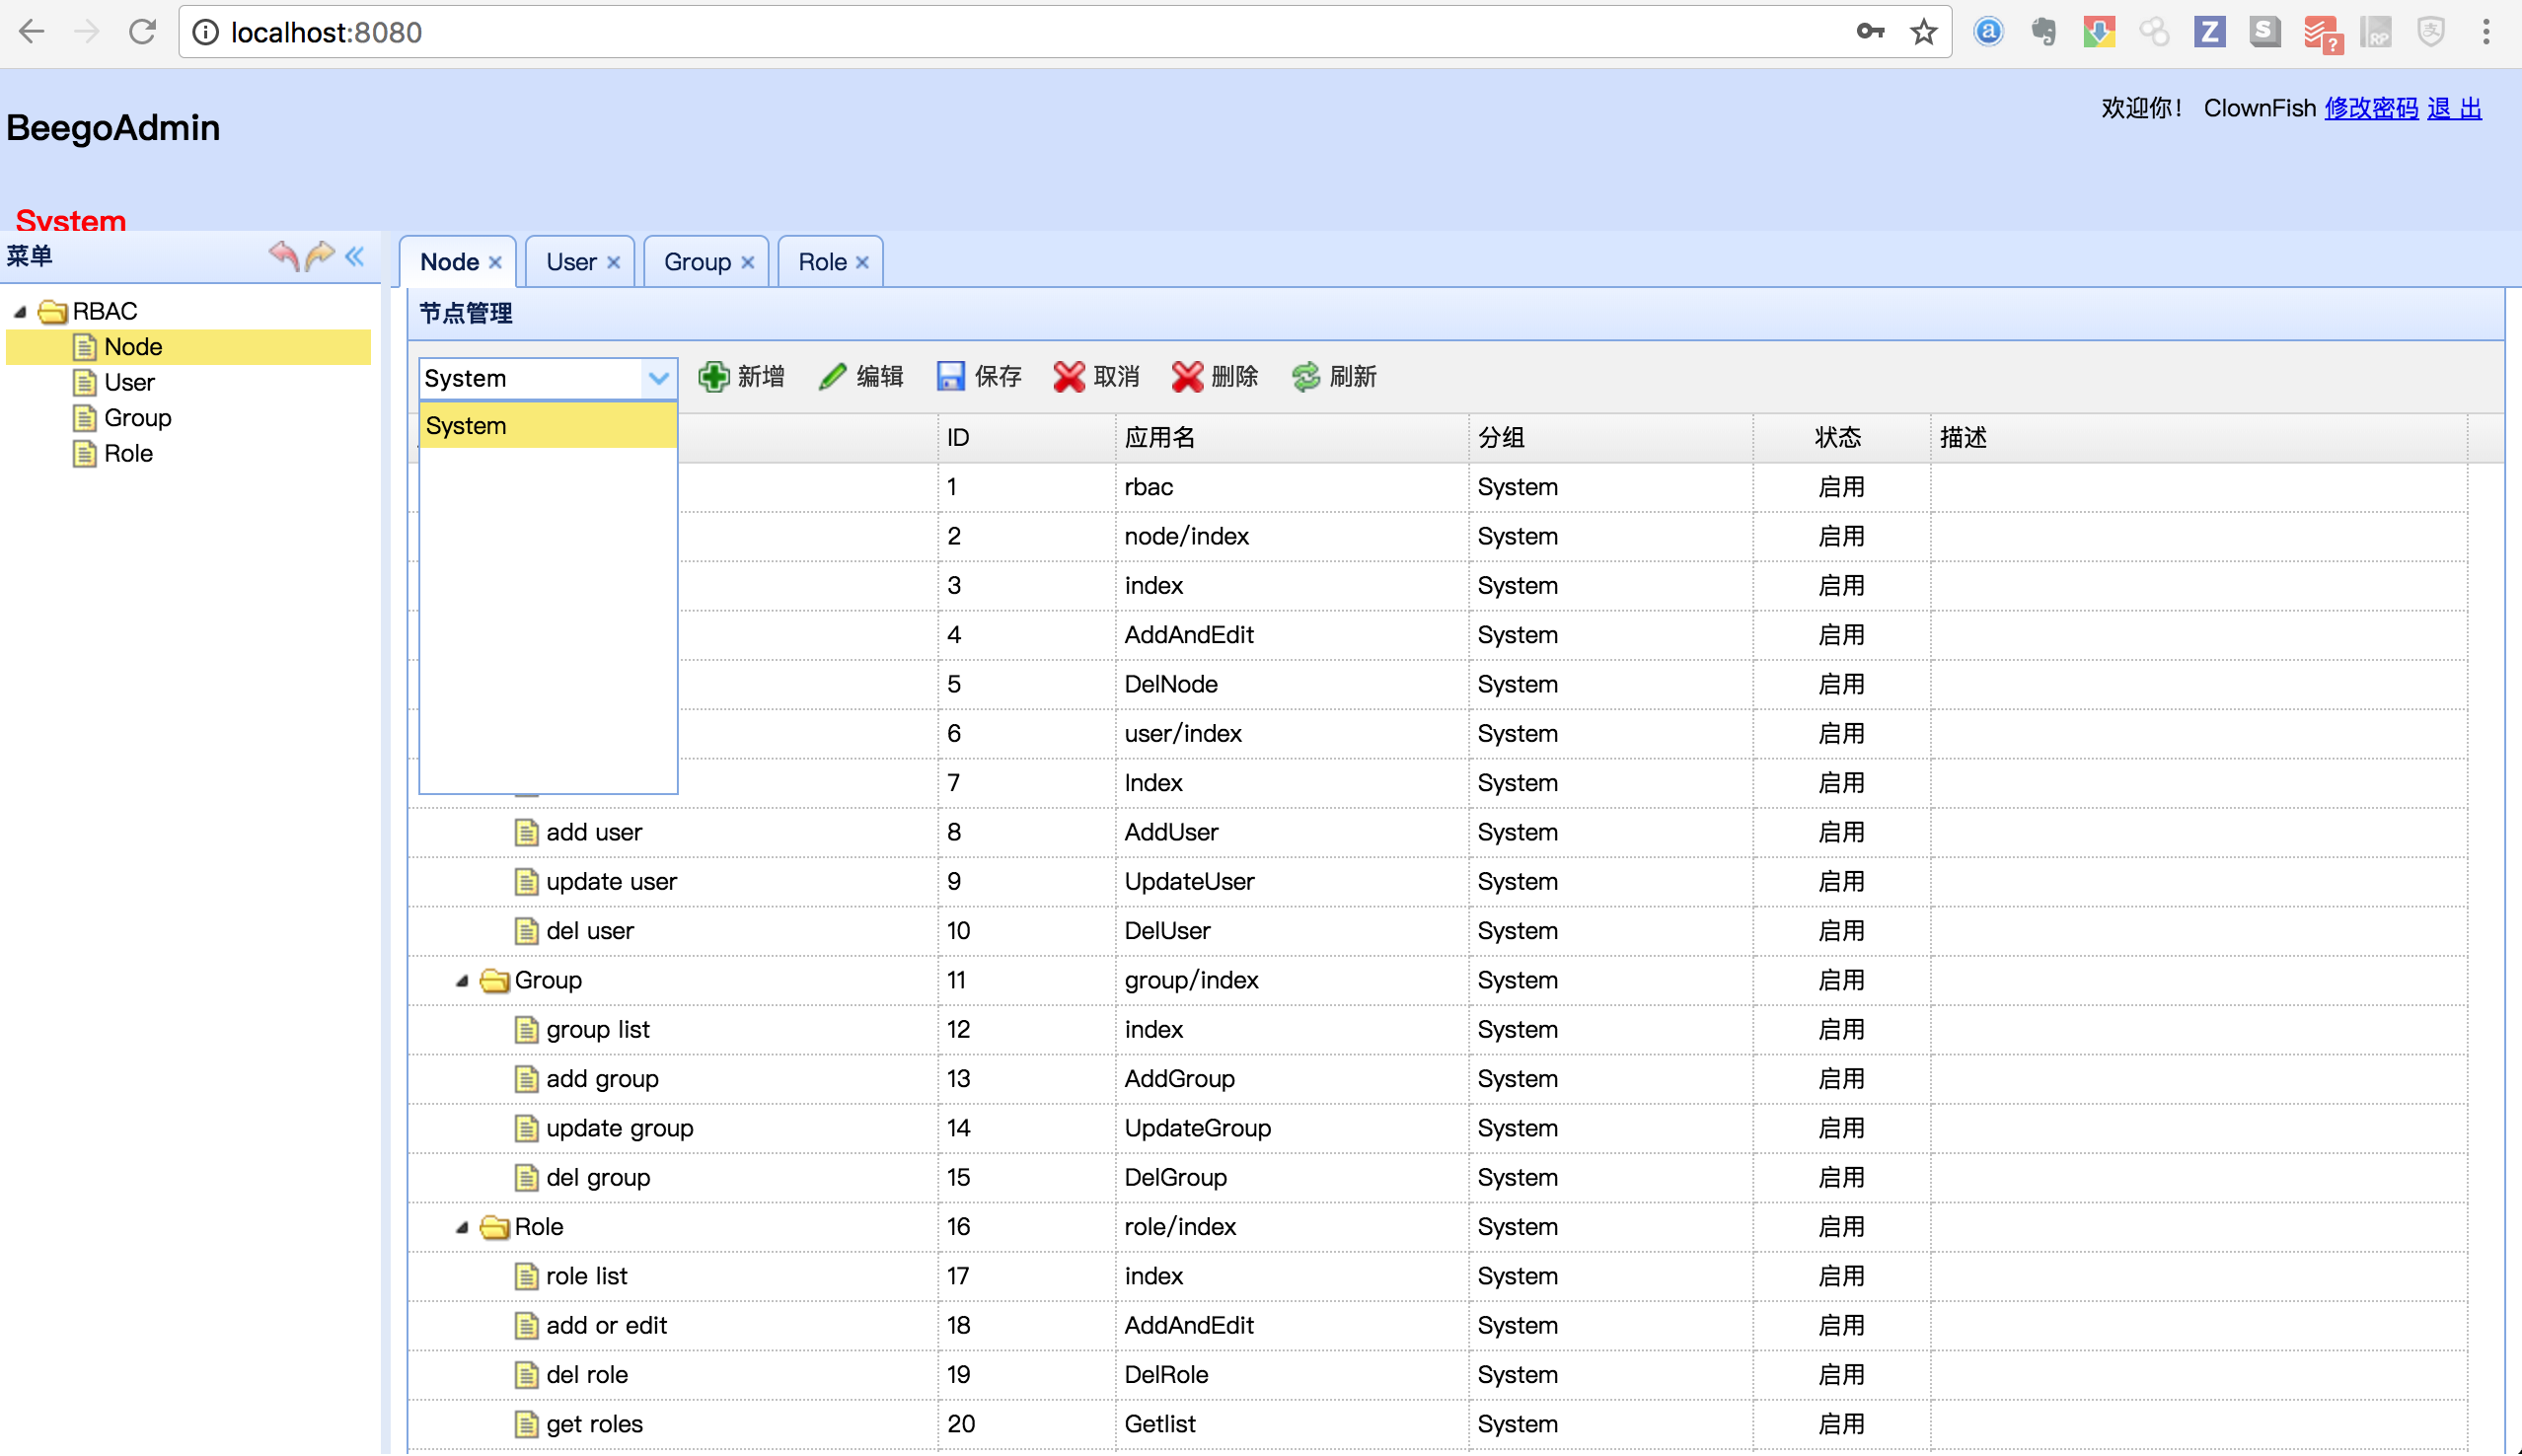Close the User tab
This screenshot has width=2522, height=1456.
click(614, 262)
